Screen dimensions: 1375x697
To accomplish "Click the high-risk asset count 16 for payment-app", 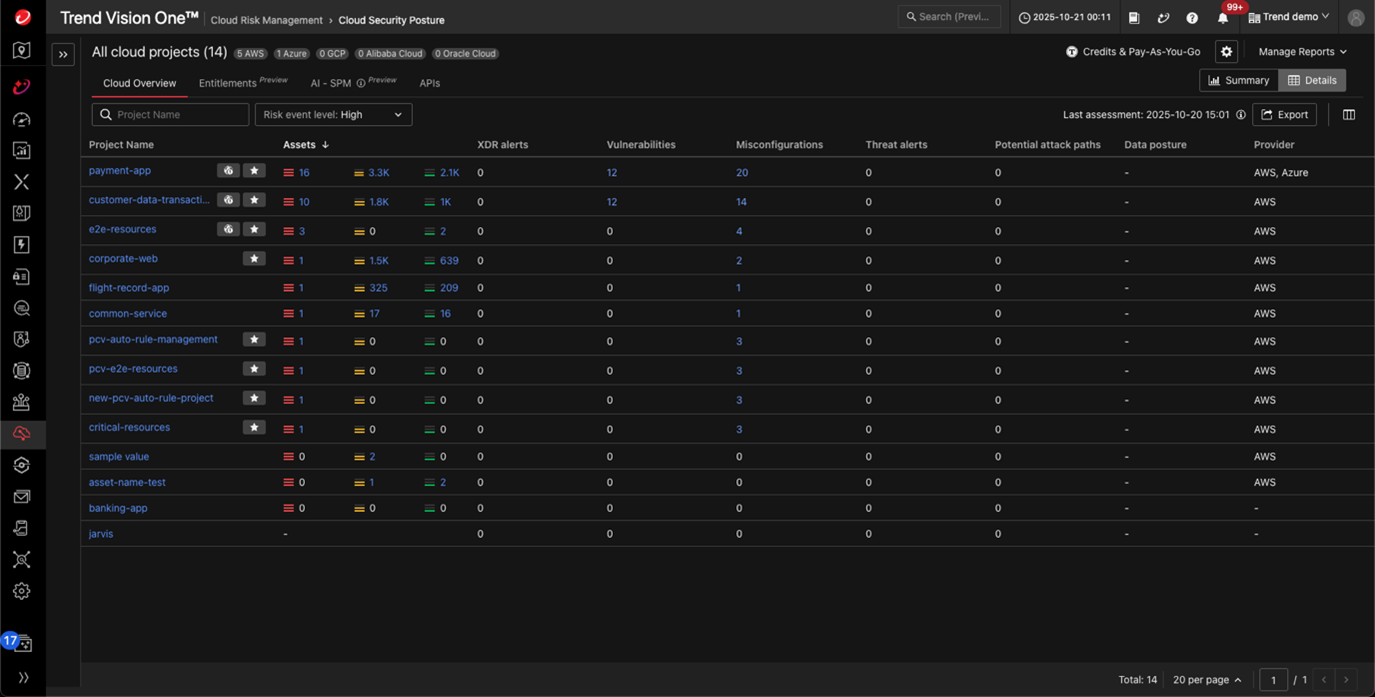I will click(x=304, y=173).
